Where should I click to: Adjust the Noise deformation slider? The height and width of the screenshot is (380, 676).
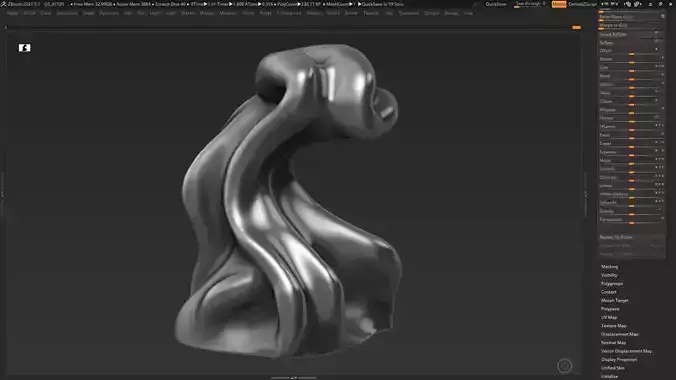click(x=632, y=160)
